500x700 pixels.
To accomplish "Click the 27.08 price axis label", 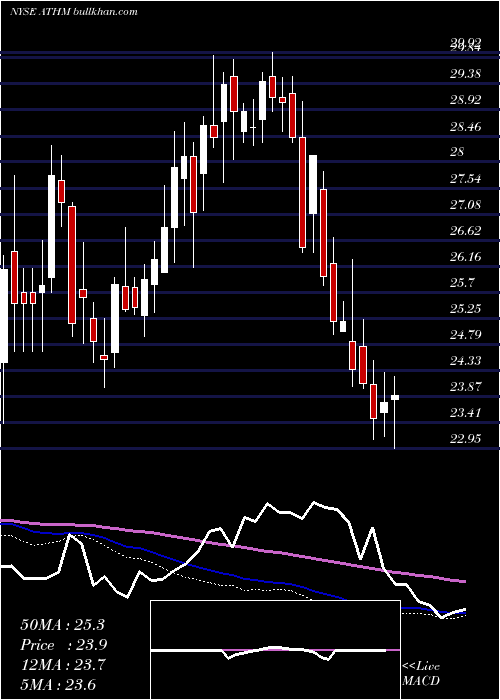I will tap(465, 205).
